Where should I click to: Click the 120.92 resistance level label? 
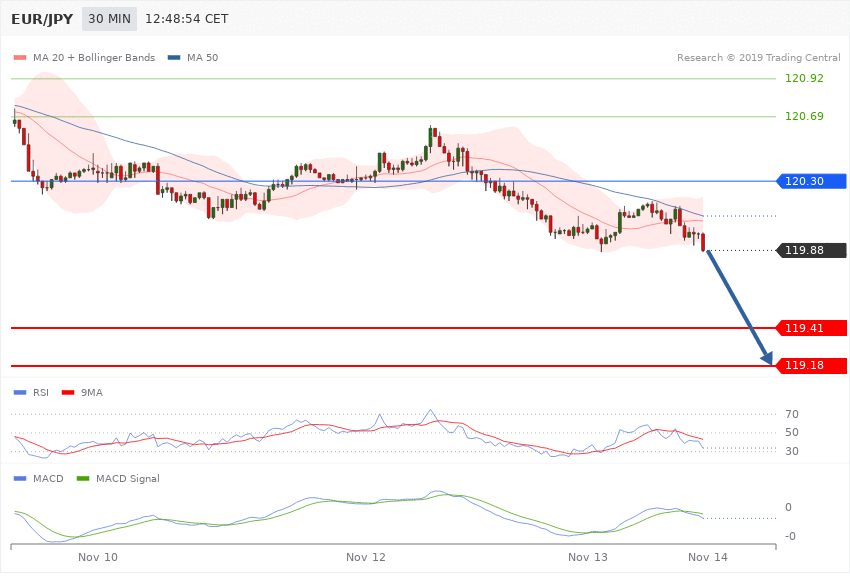[804, 78]
